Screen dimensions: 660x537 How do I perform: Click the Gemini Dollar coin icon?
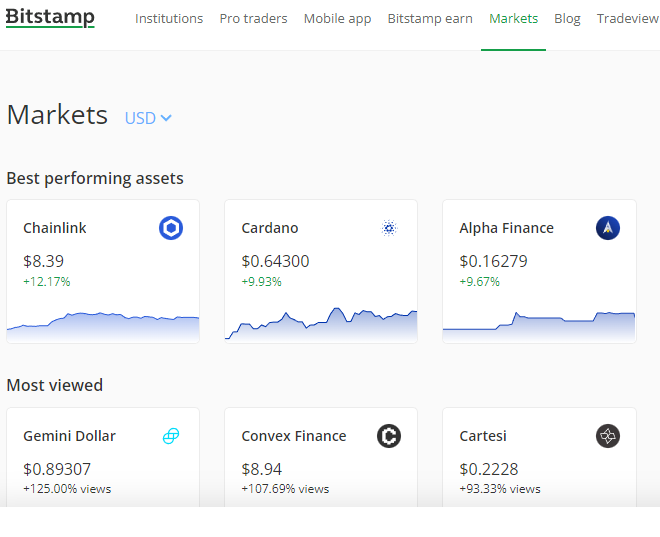pyautogui.click(x=171, y=436)
